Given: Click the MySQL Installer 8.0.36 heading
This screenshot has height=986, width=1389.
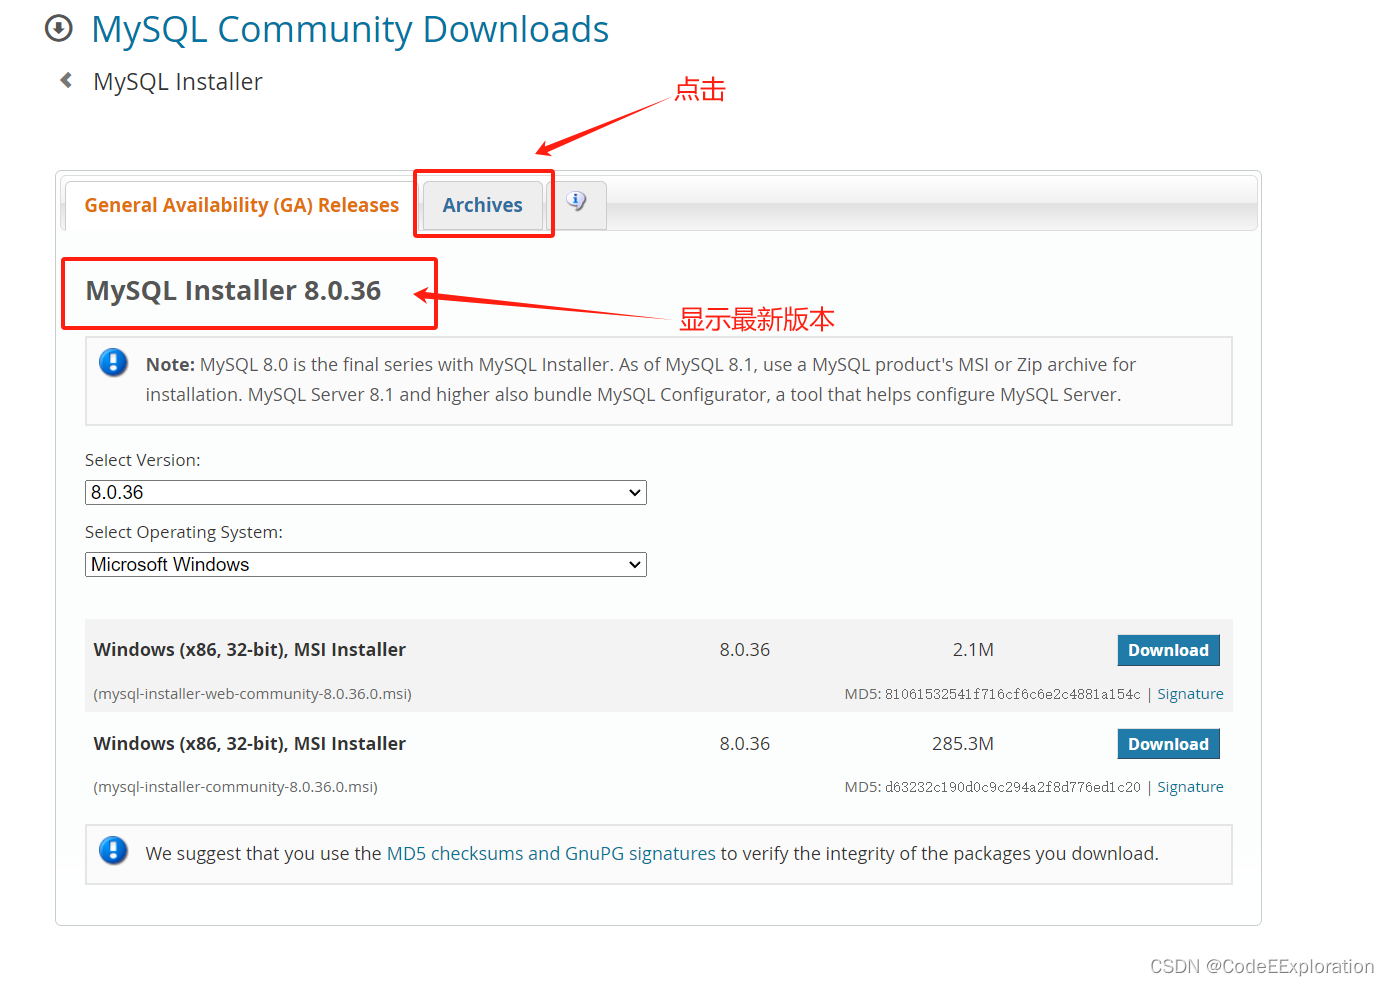Looking at the screenshot, I should 233,291.
